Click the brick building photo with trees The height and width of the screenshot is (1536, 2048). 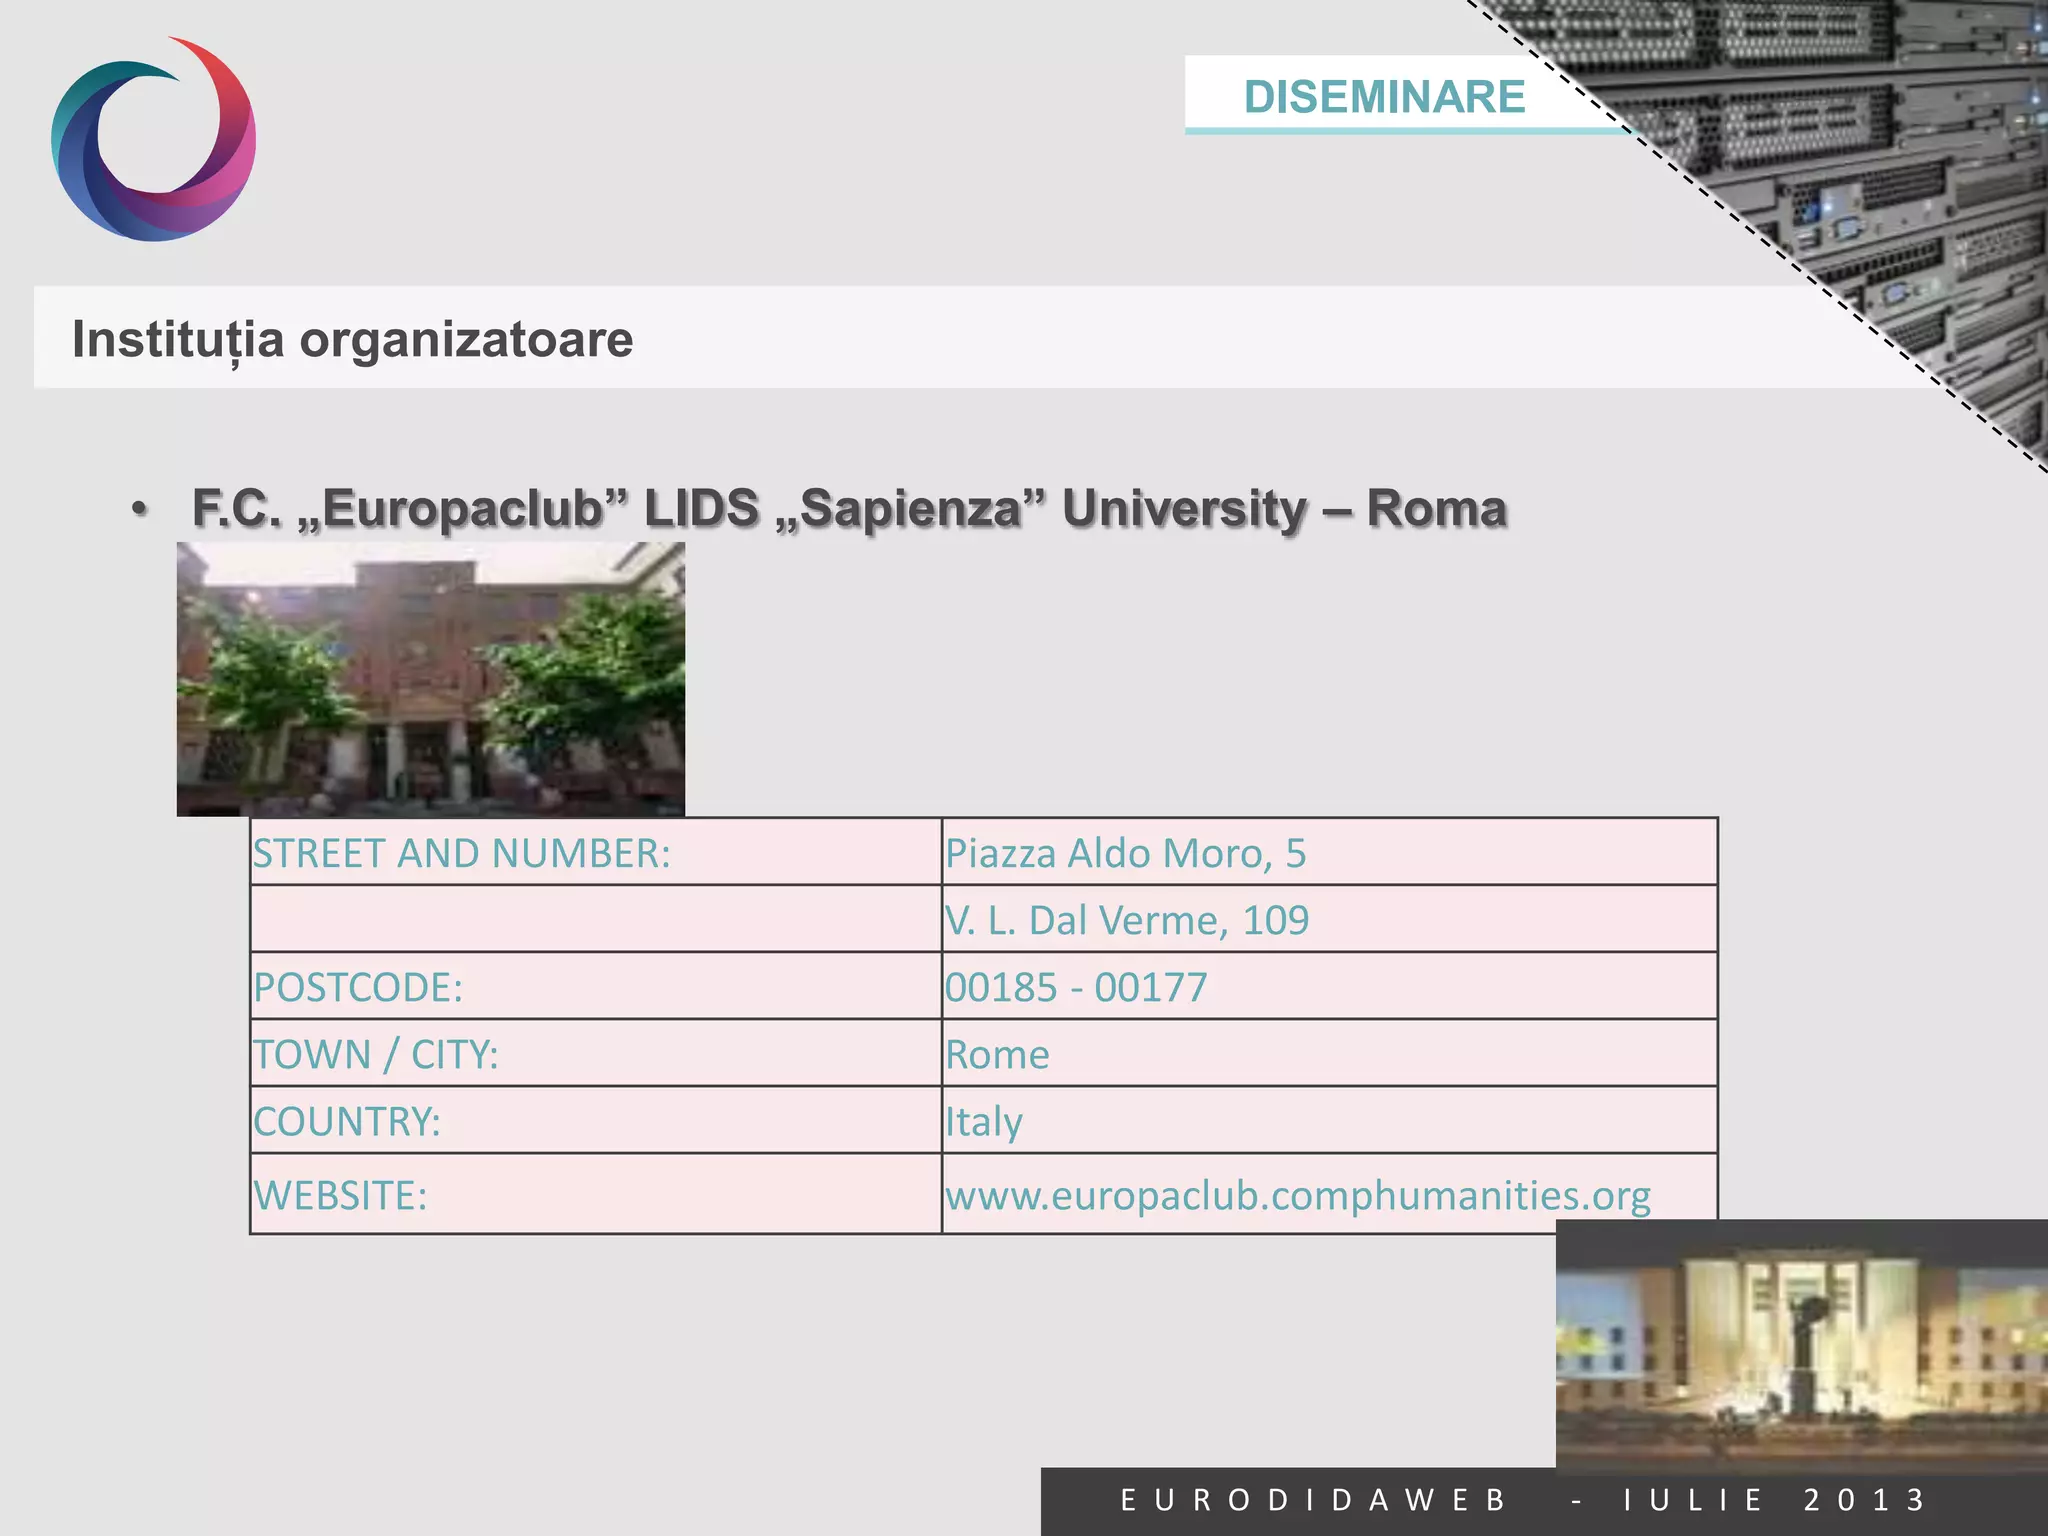click(x=431, y=679)
